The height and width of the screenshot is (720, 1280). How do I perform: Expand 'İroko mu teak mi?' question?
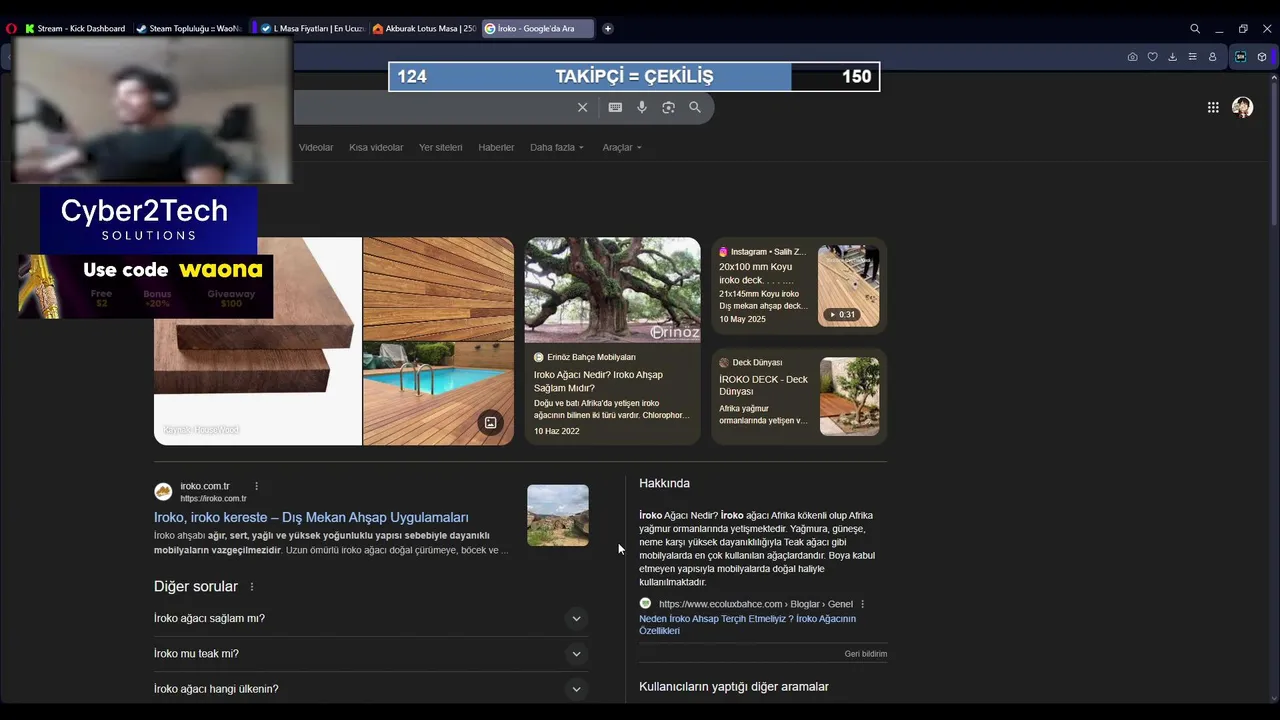(371, 654)
